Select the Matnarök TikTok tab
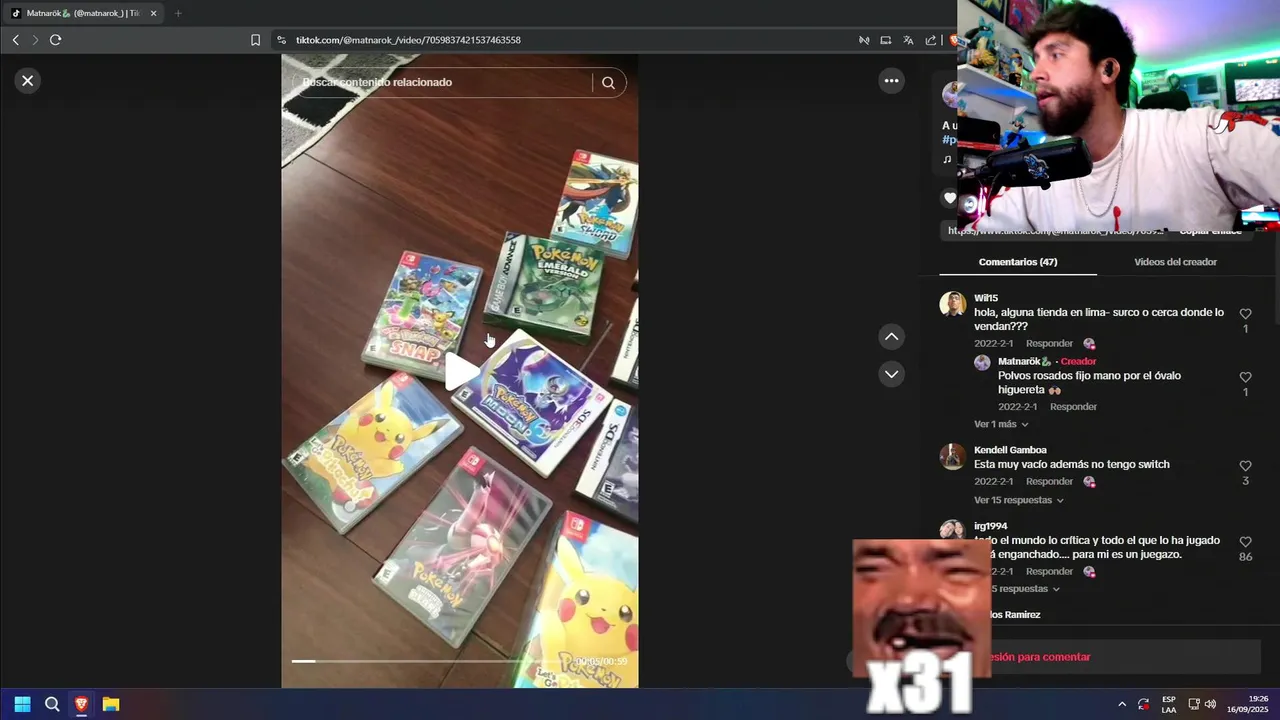Viewport: 1280px width, 720px height. [83, 13]
